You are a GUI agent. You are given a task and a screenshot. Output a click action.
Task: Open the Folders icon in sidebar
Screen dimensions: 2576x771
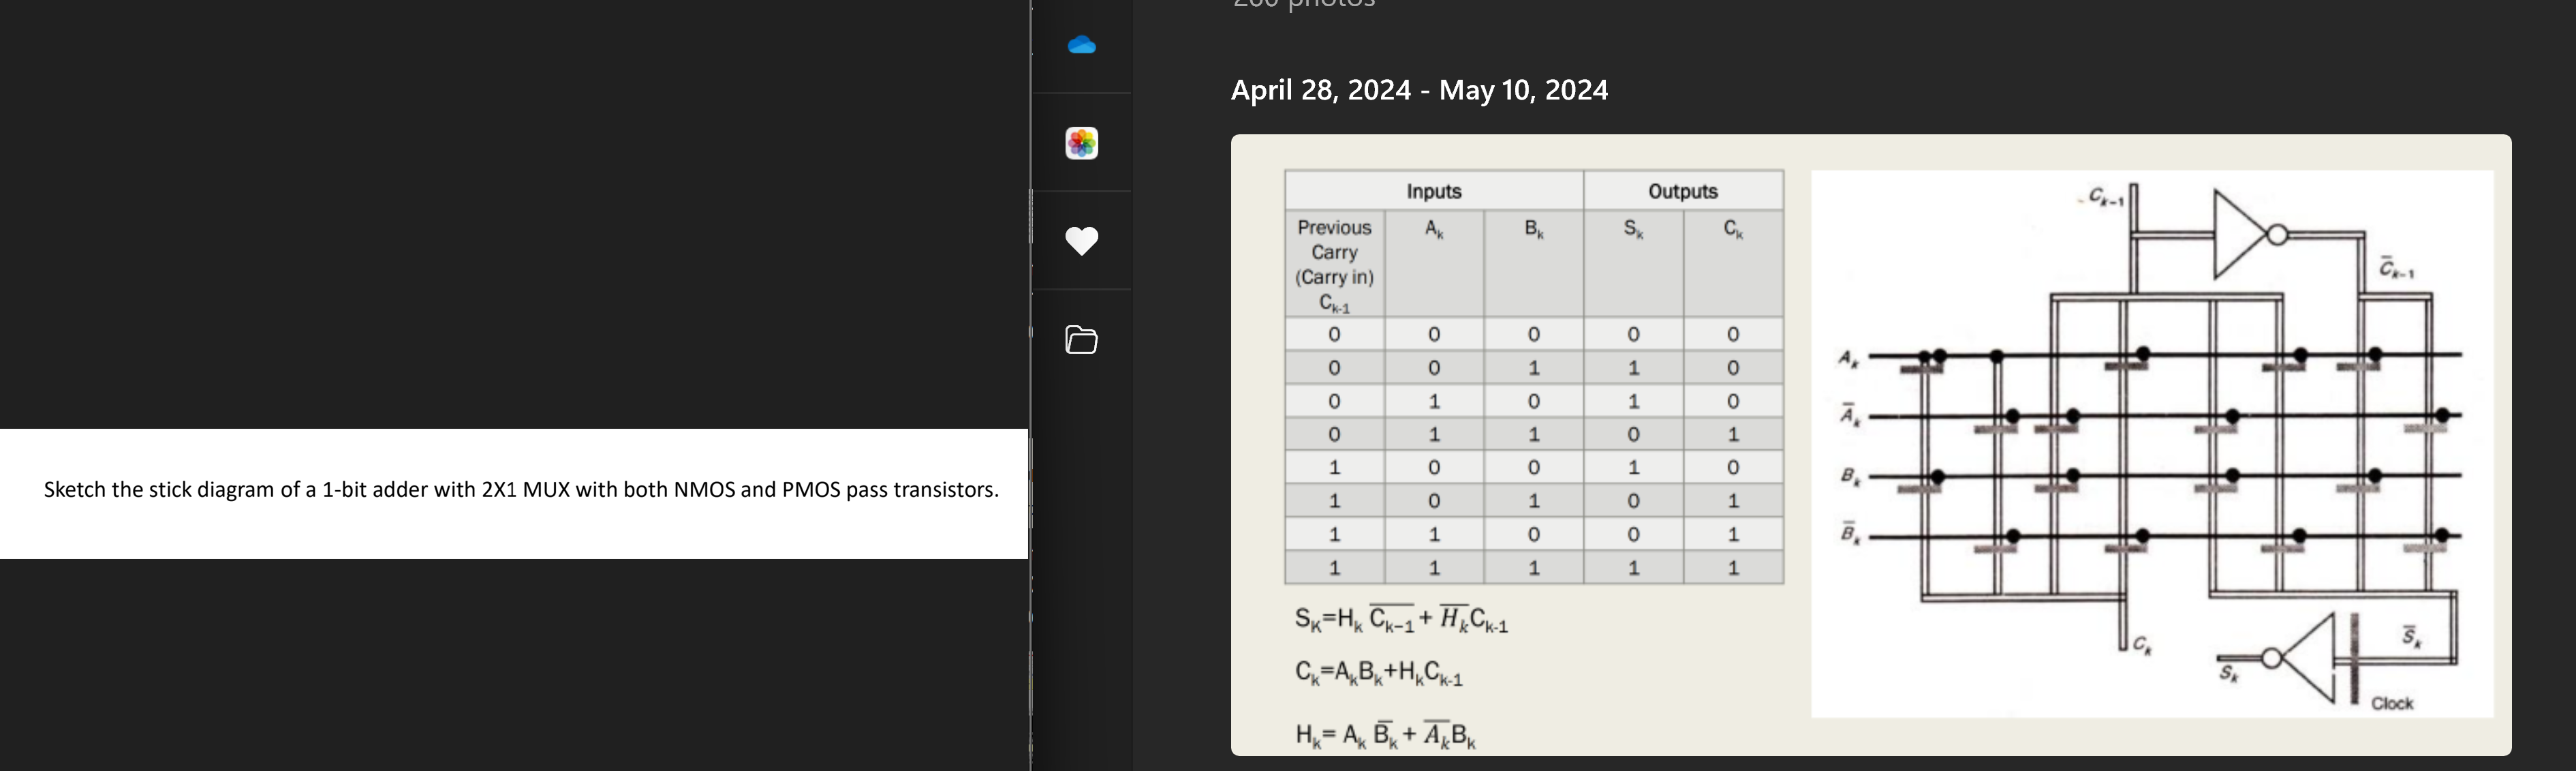point(1081,340)
